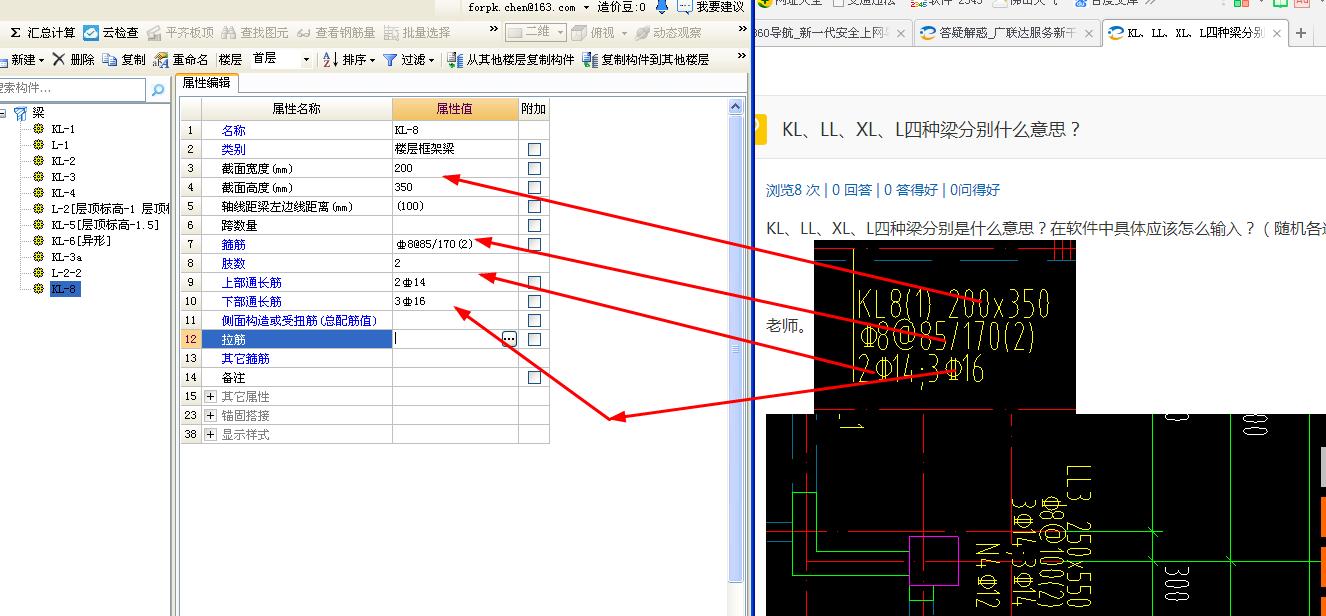Click 动态观察 orbit view tool
The height and width of the screenshot is (616, 1326).
tap(668, 33)
